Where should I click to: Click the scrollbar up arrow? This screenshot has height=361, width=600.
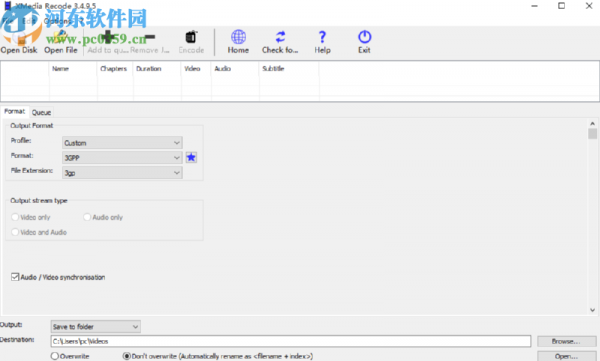592,124
